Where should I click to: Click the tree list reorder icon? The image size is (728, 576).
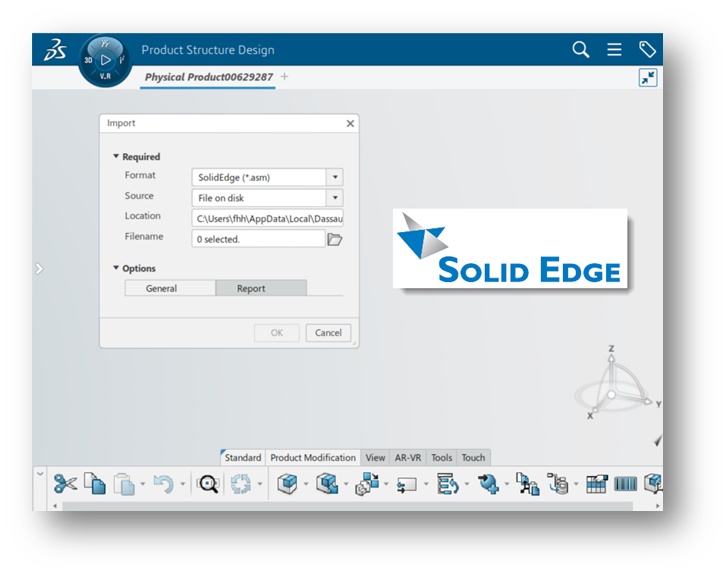click(x=447, y=484)
